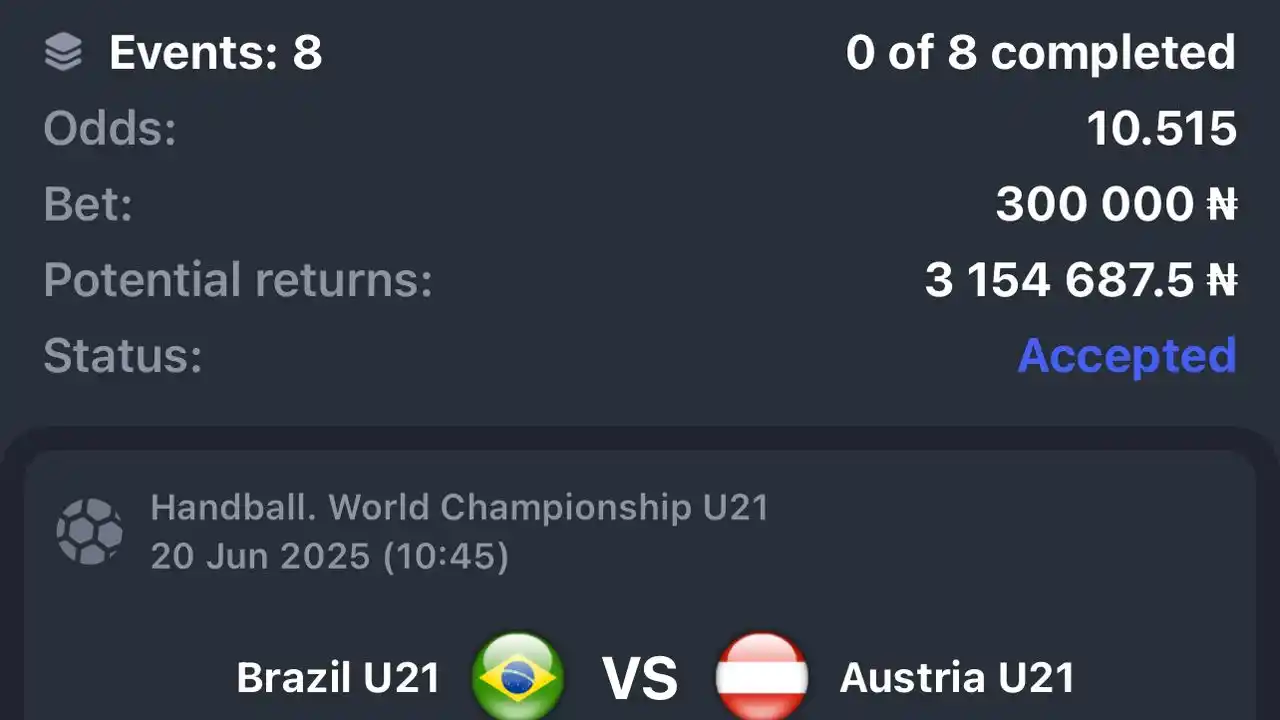Tap the Brazil flag icon

click(x=518, y=677)
